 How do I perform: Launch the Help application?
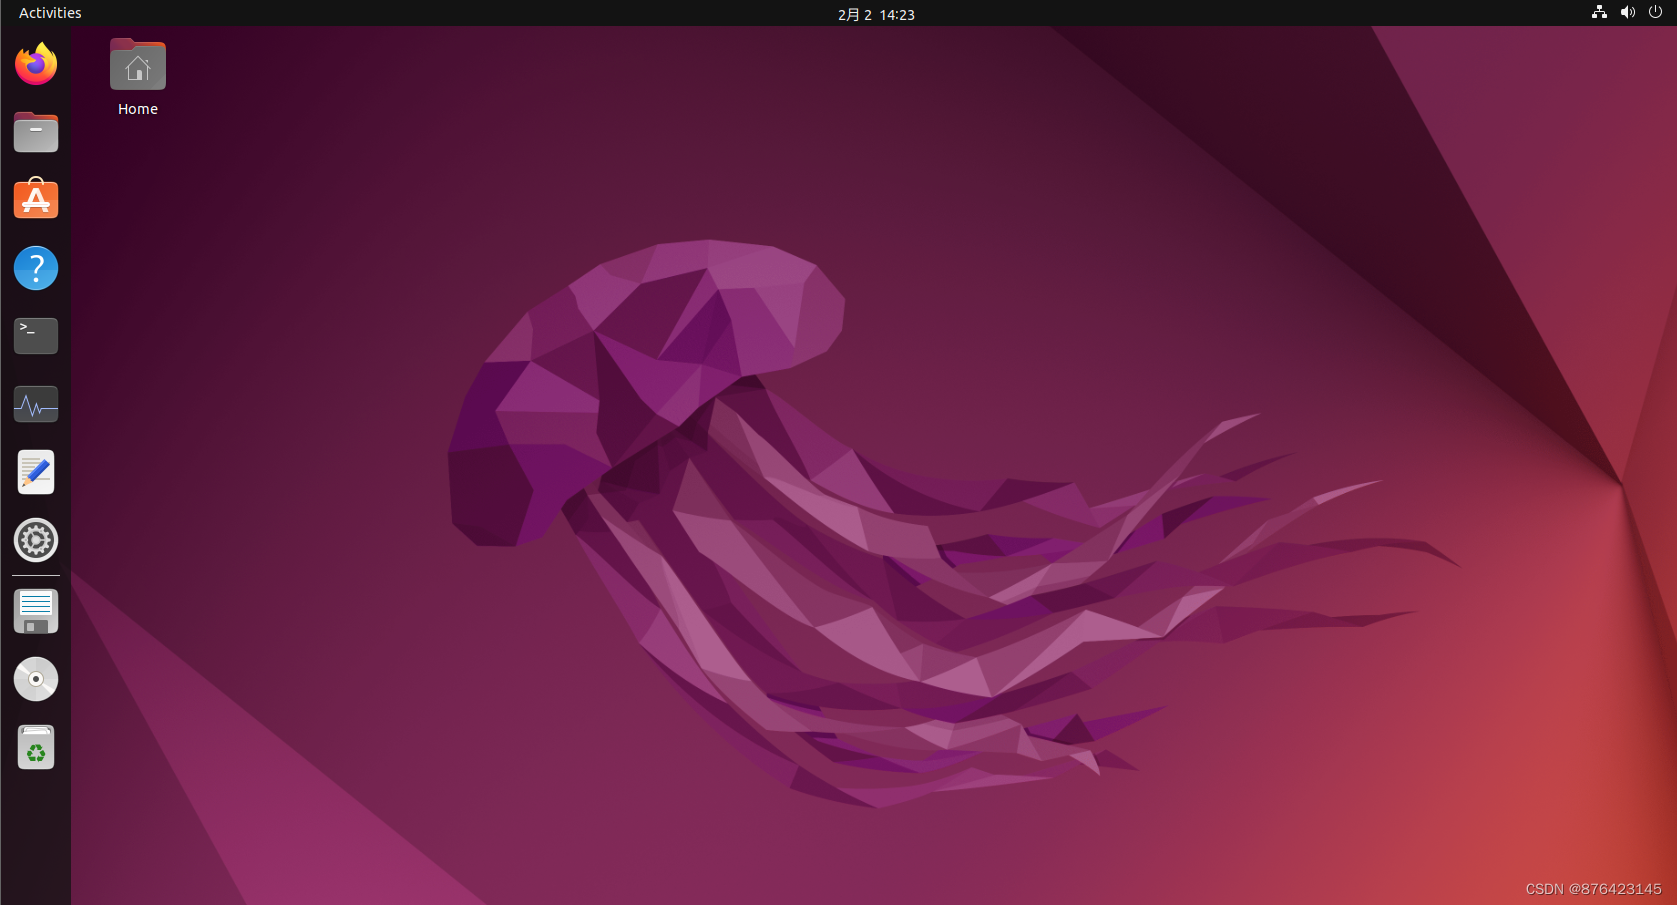35,267
